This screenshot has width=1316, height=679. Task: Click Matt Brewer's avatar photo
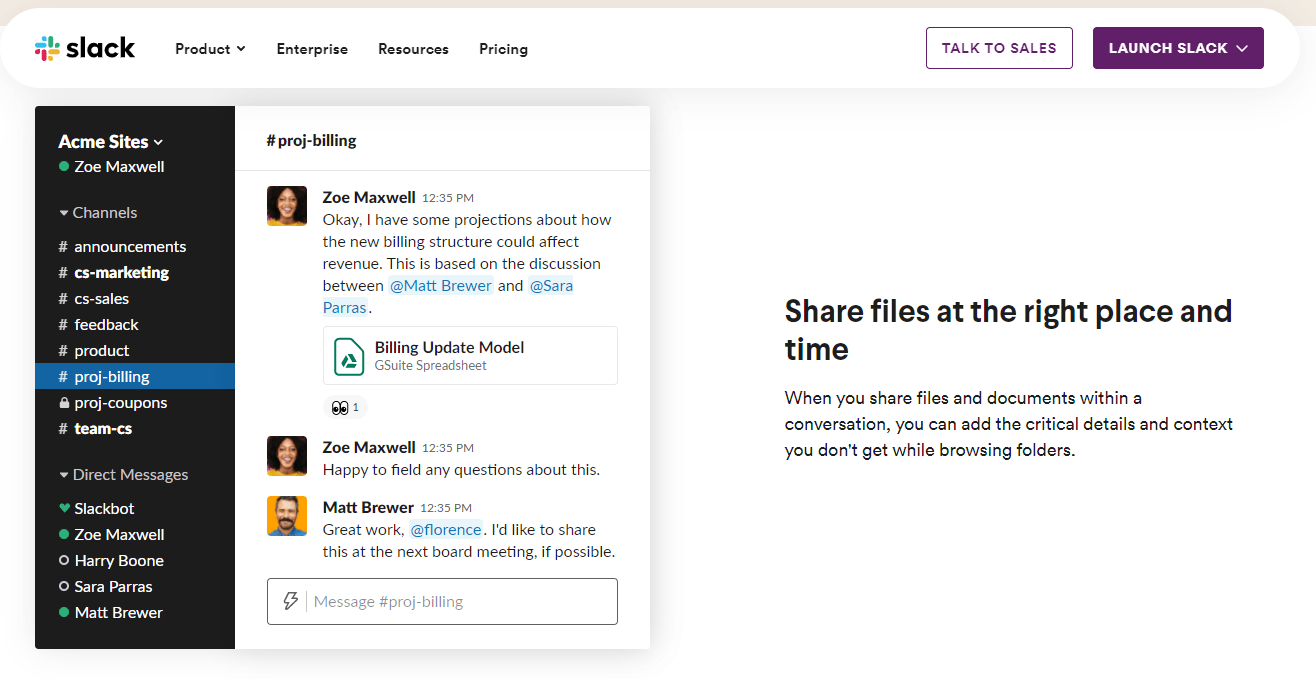tap(287, 516)
